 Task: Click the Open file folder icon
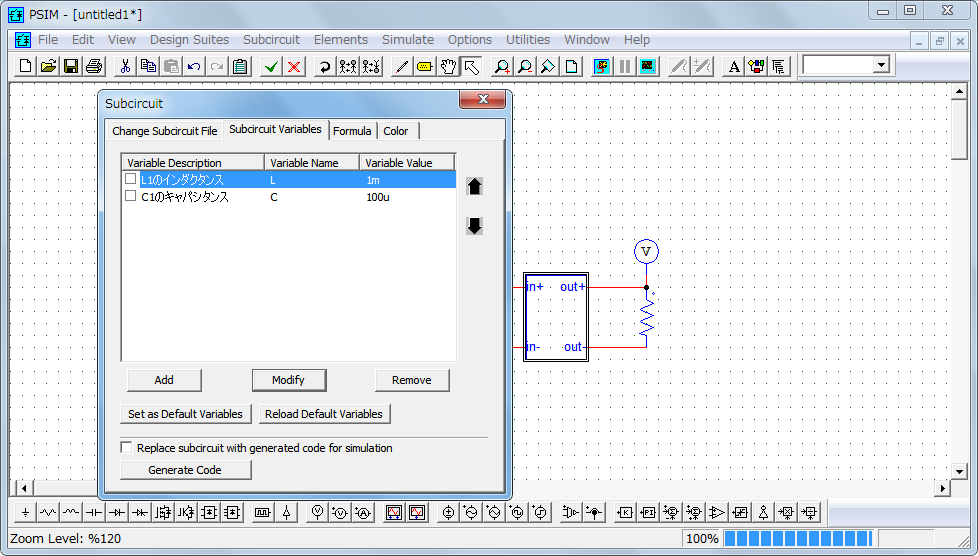pyautogui.click(x=48, y=66)
